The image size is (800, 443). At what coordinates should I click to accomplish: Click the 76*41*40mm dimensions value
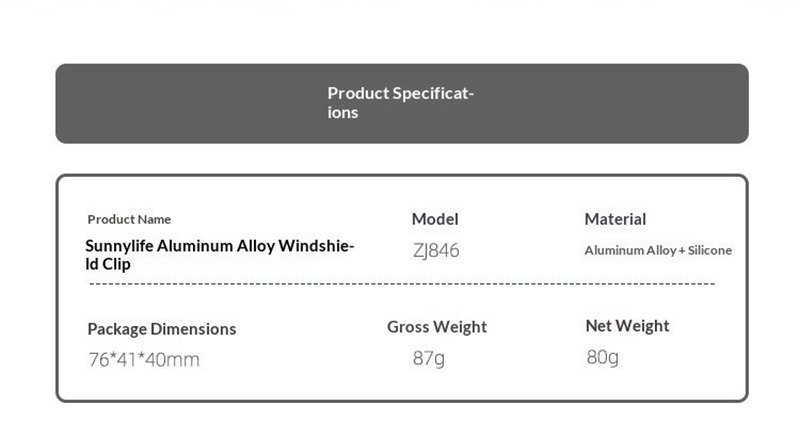(144, 360)
